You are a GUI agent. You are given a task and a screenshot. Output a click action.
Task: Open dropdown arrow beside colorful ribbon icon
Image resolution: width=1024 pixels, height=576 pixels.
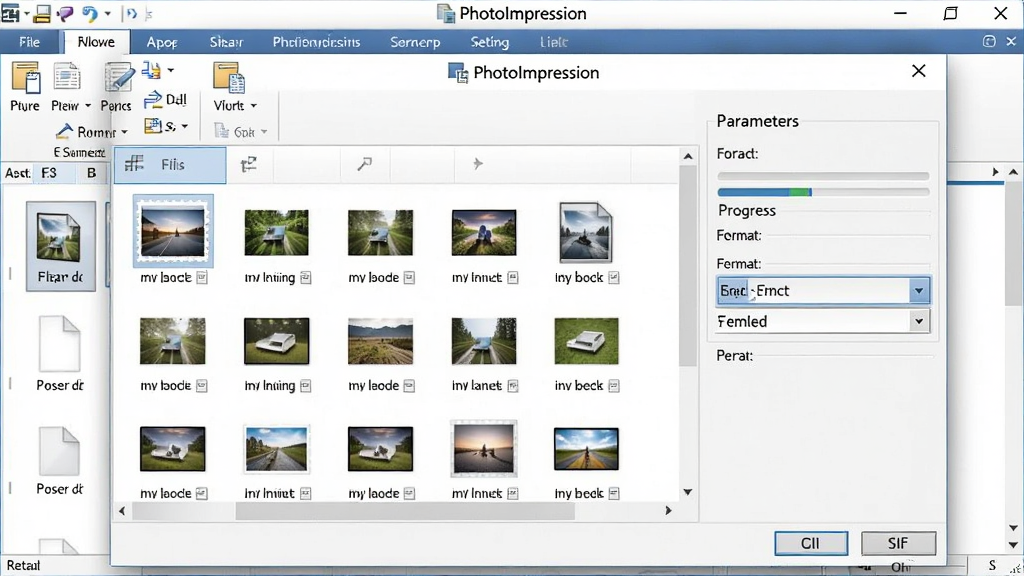pyautogui.click(x=170, y=70)
